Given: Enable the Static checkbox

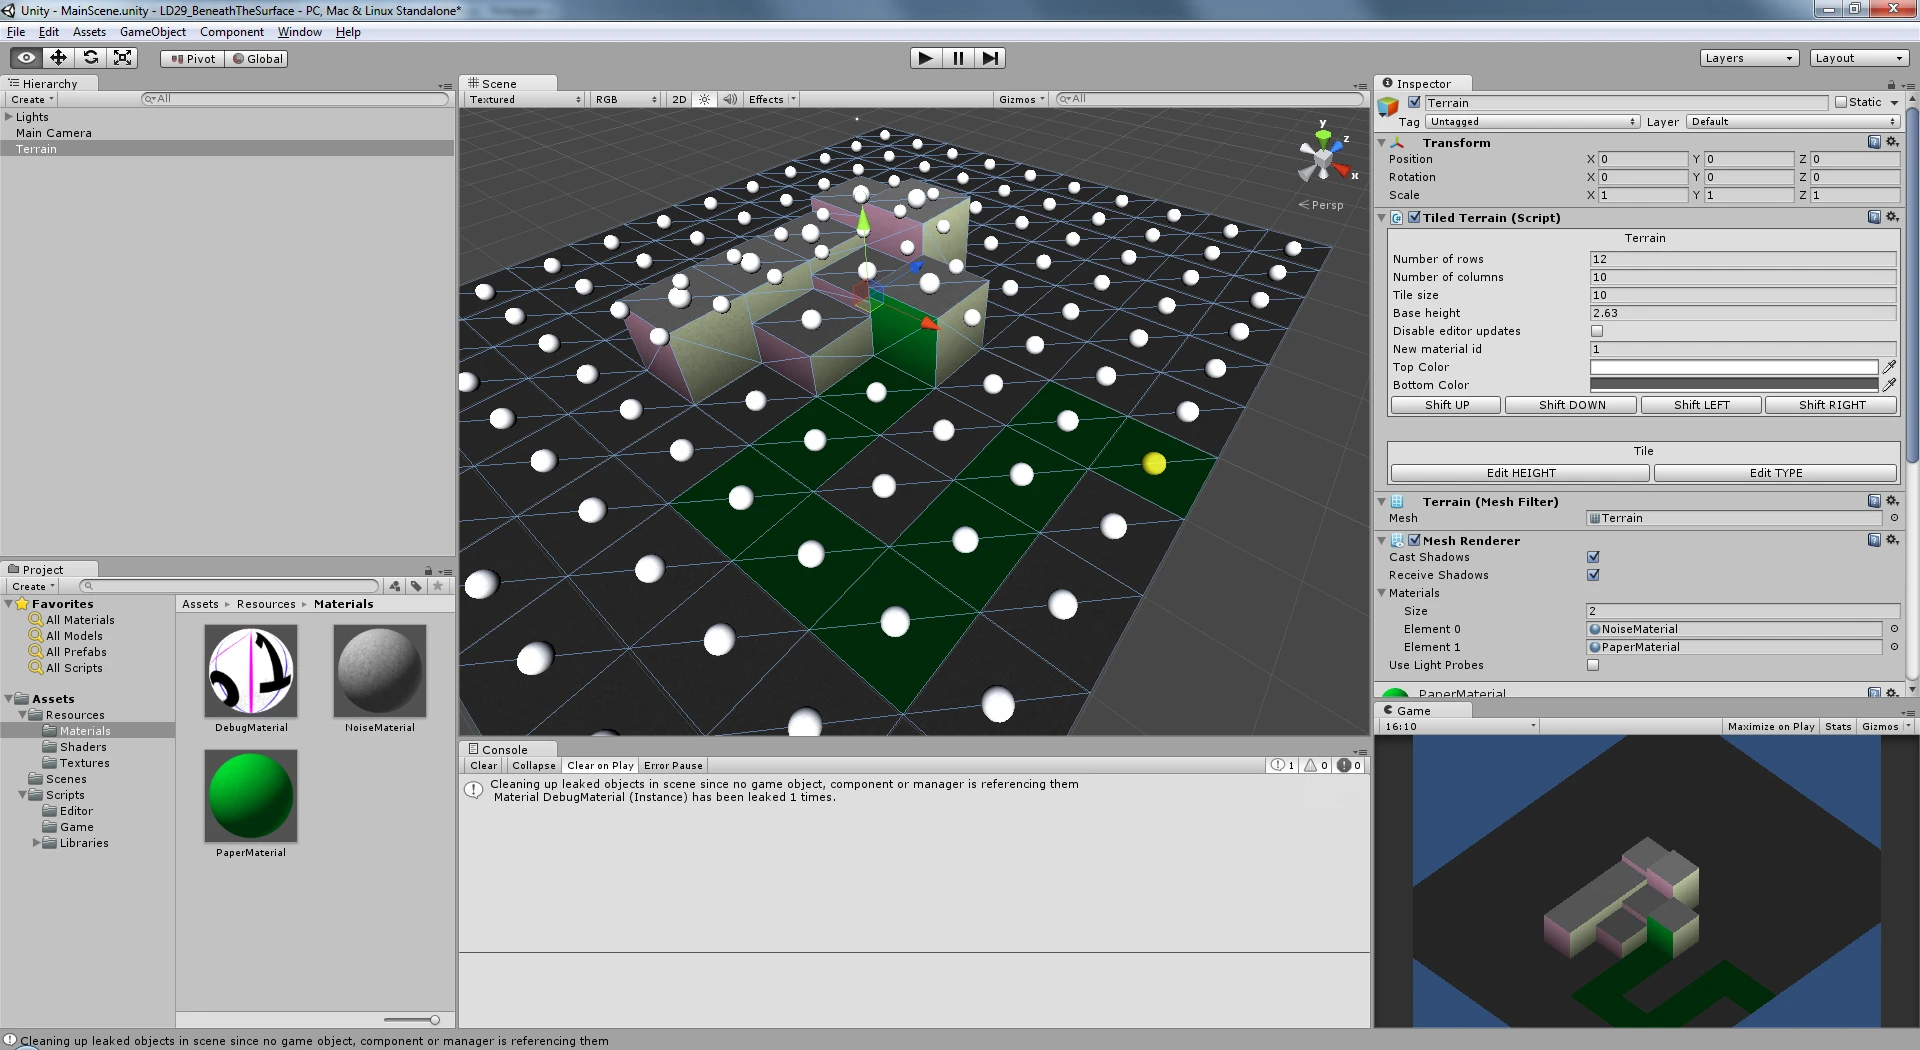Looking at the screenshot, I should pos(1841,102).
